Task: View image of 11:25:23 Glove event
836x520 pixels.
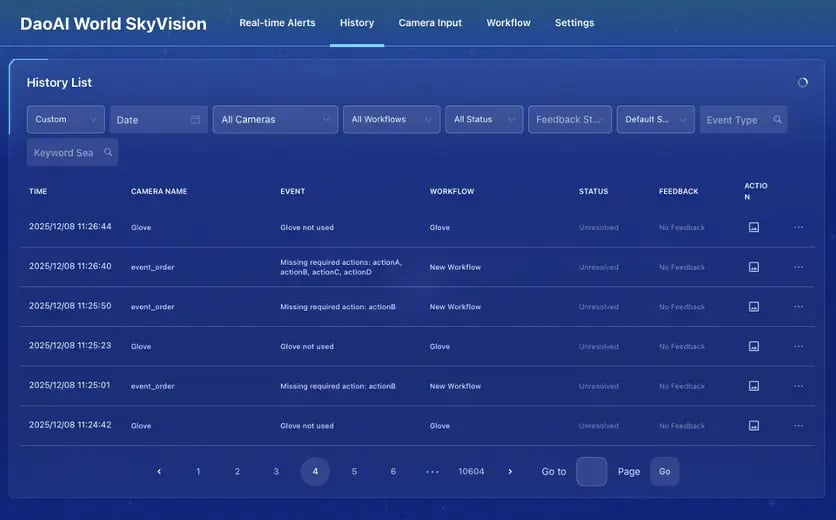Action: point(754,346)
